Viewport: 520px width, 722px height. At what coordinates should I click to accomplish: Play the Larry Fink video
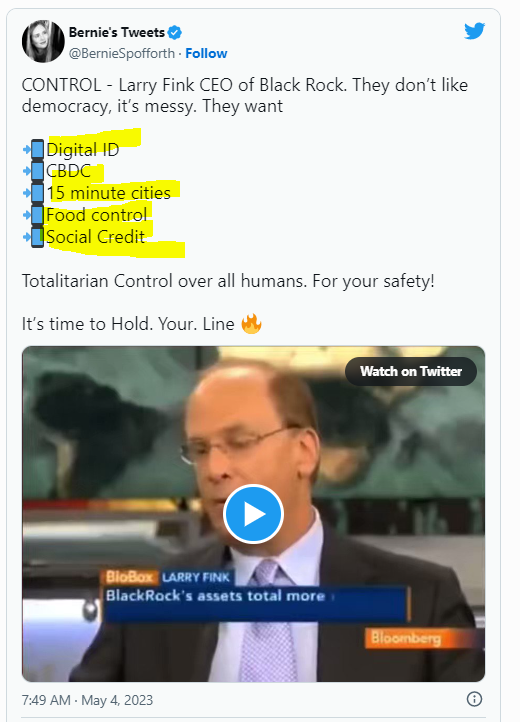pos(253,514)
